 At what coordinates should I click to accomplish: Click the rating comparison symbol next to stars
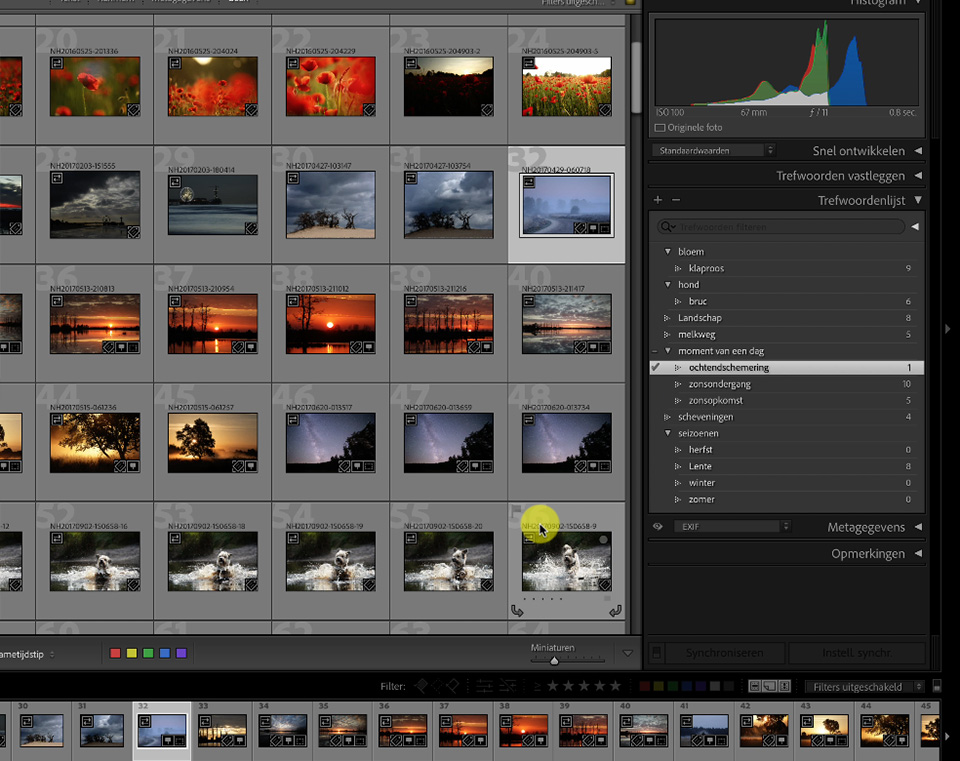[537, 686]
